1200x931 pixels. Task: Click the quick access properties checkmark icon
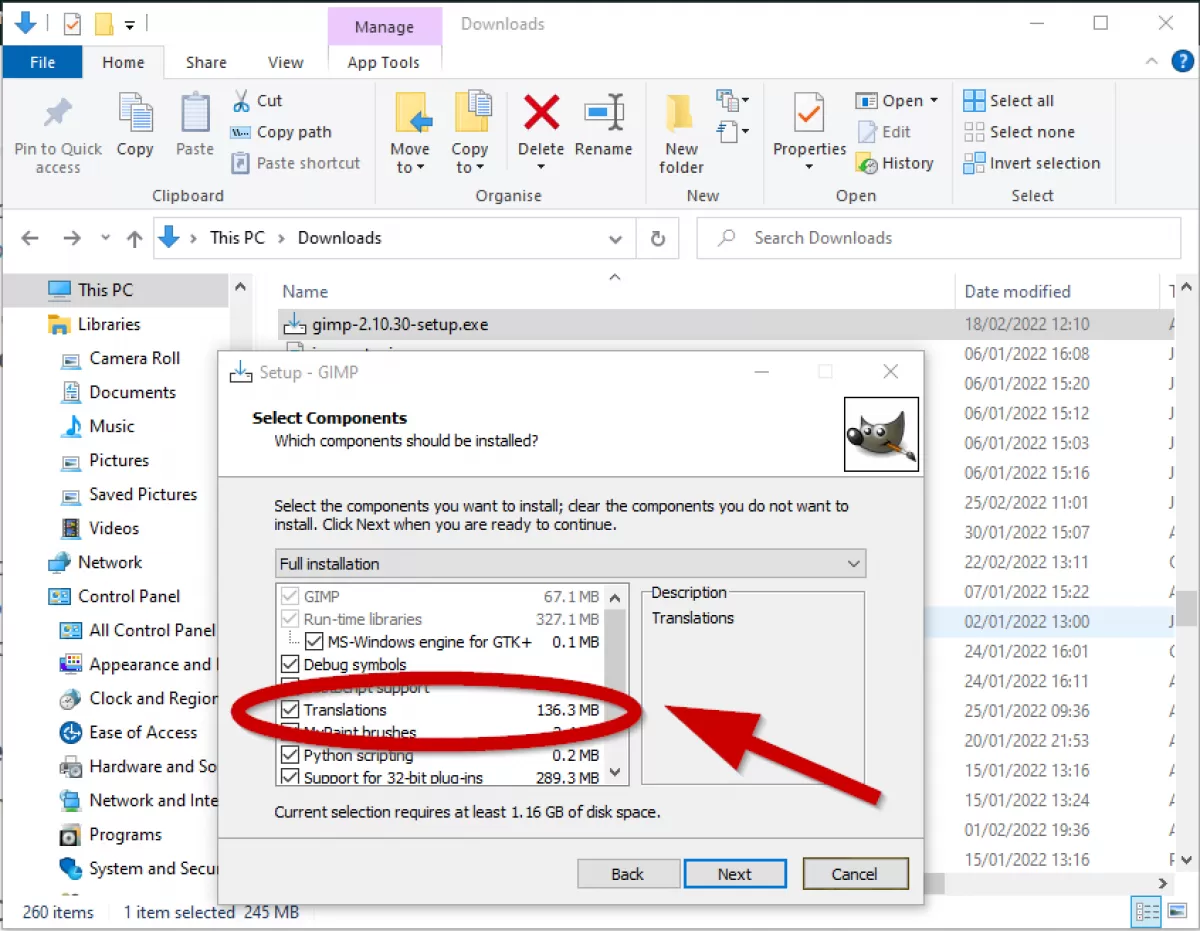(72, 24)
